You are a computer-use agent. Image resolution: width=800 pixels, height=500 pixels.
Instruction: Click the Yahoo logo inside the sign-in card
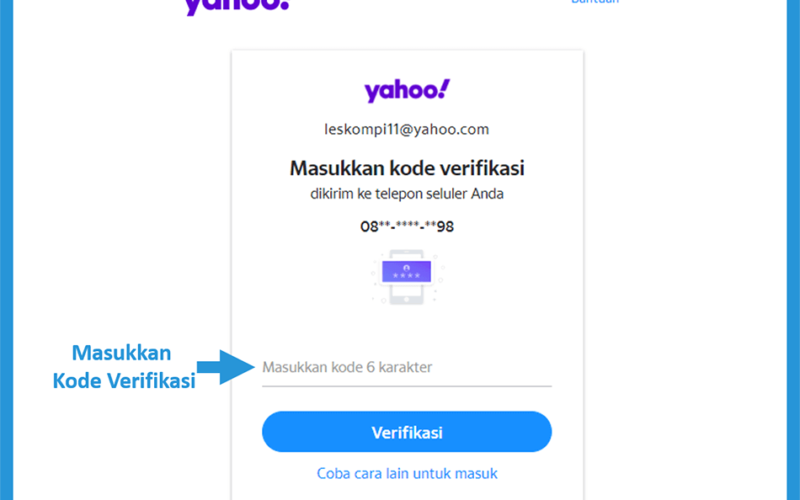coord(407,90)
